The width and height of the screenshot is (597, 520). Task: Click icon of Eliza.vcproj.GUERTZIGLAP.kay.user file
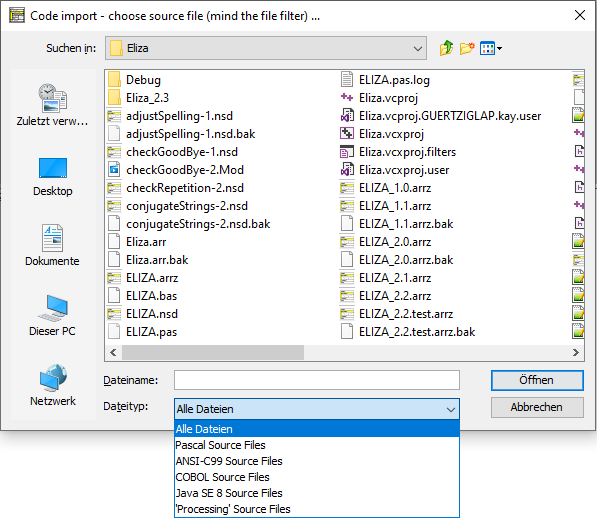click(347, 116)
